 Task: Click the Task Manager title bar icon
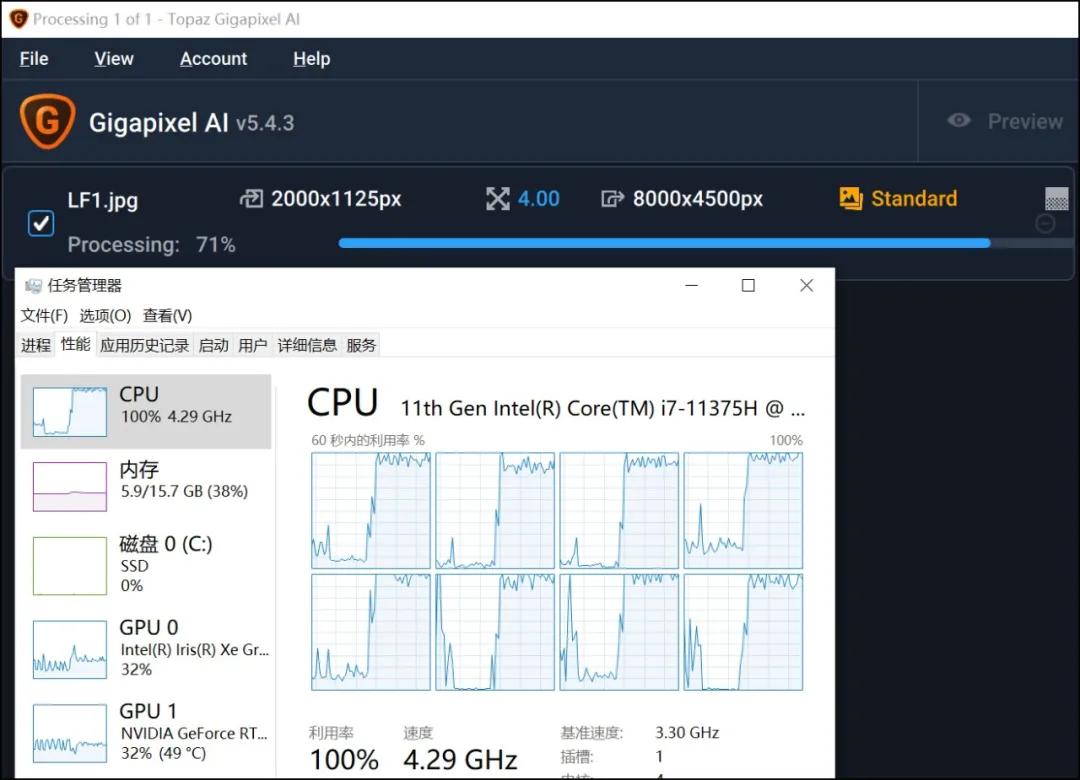(33, 286)
